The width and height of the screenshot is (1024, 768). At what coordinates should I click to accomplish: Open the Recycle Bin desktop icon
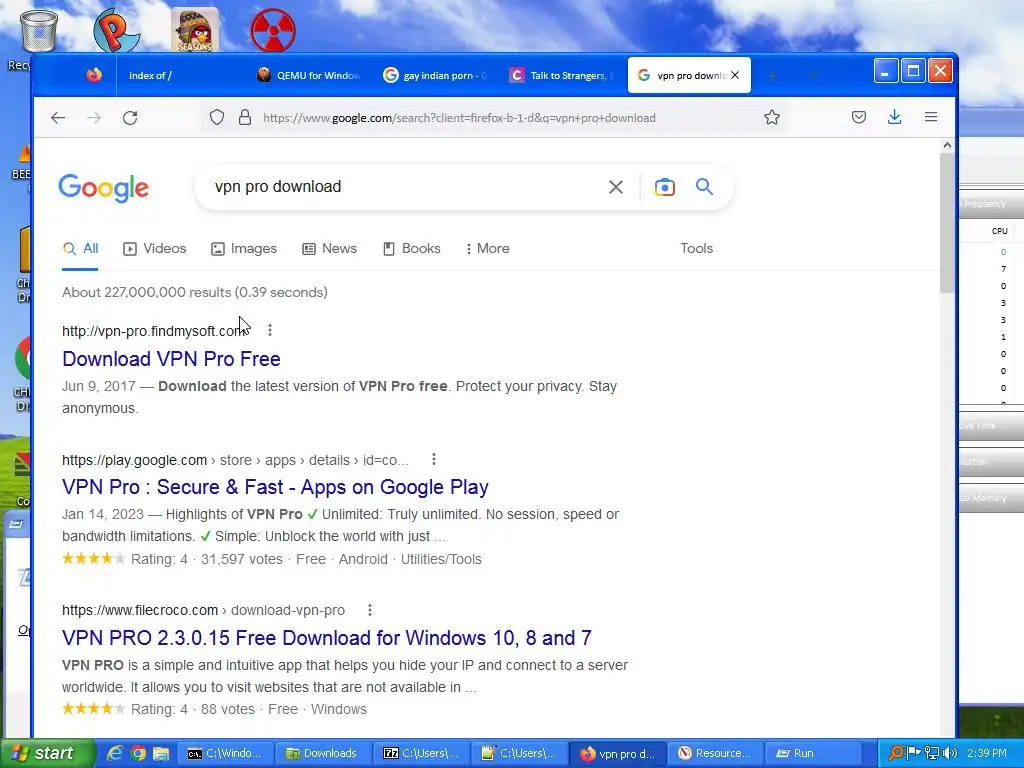coord(39,31)
